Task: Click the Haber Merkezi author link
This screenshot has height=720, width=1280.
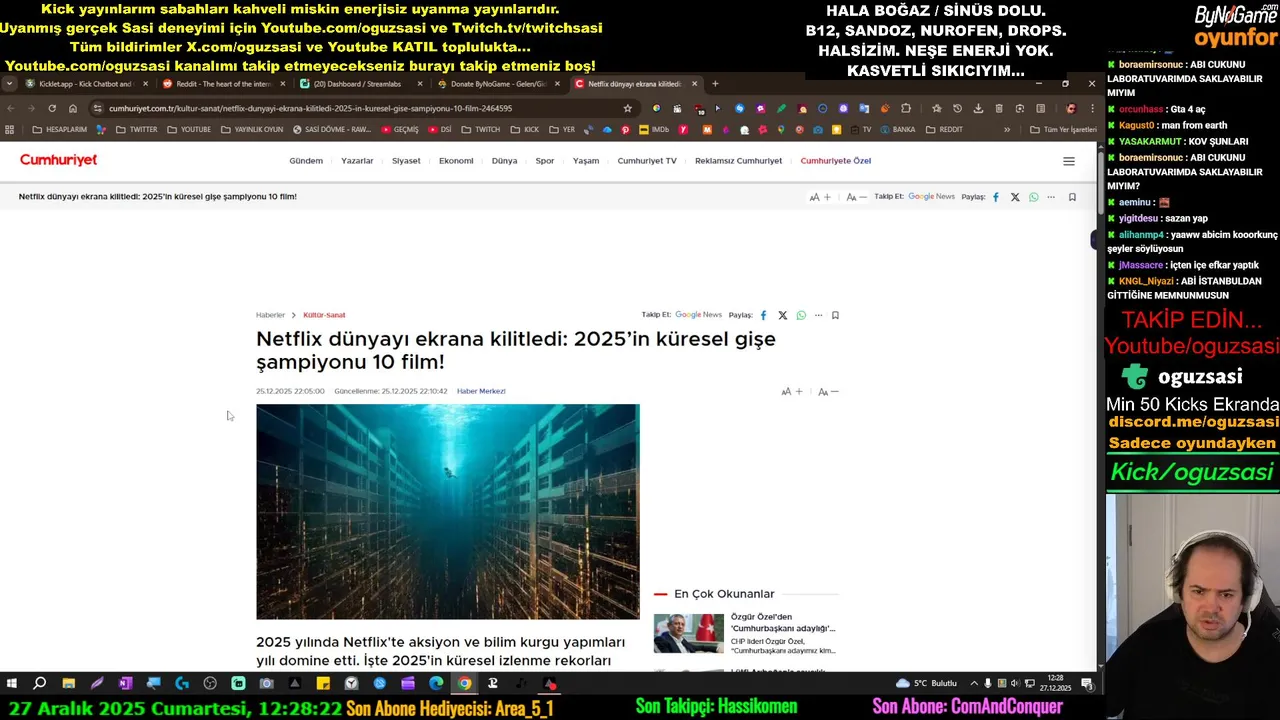Action: pyautogui.click(x=481, y=391)
